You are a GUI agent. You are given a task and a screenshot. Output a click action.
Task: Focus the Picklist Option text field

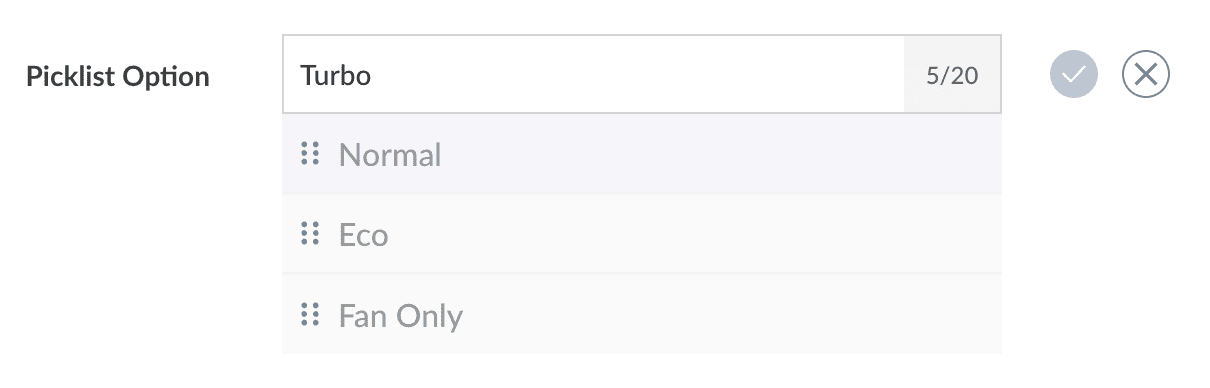tap(593, 75)
